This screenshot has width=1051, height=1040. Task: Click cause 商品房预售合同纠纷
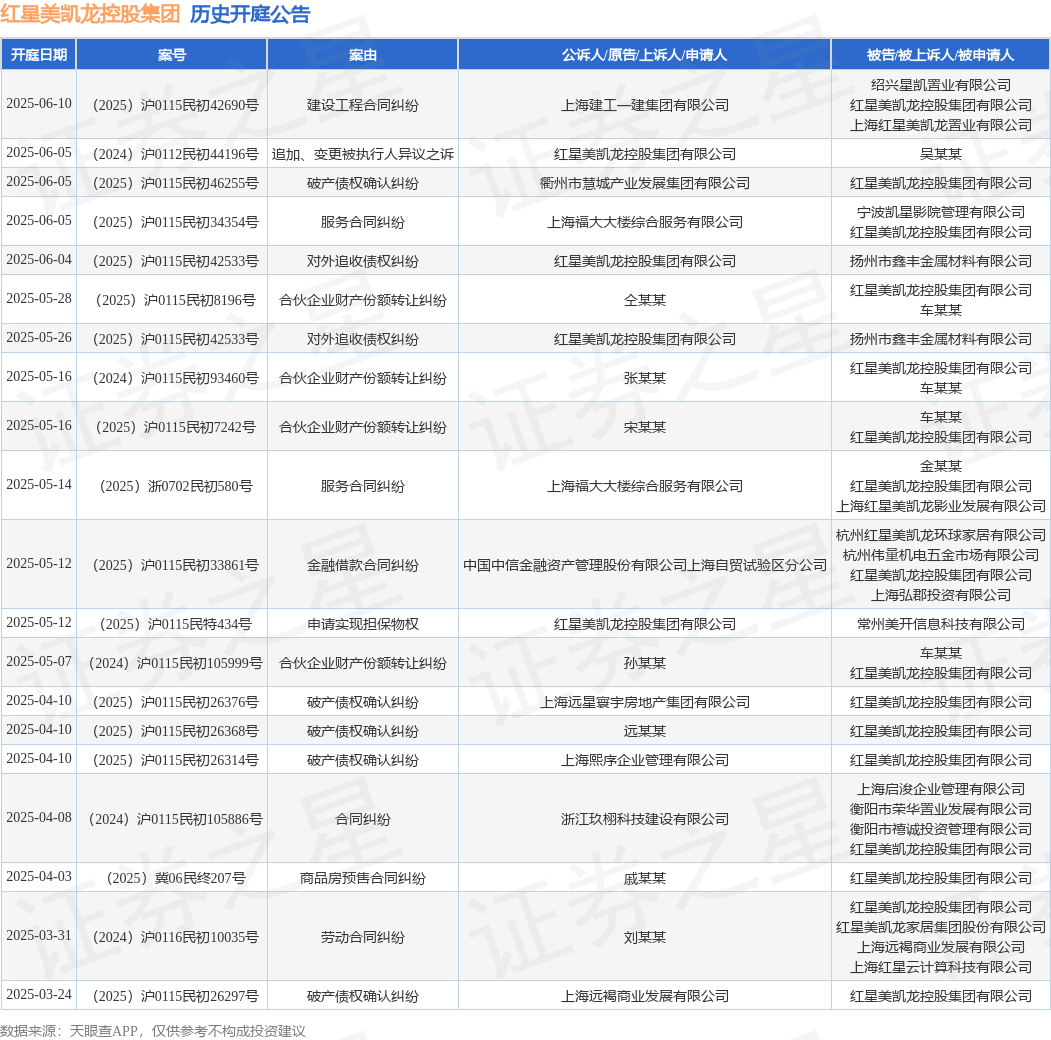(x=363, y=878)
